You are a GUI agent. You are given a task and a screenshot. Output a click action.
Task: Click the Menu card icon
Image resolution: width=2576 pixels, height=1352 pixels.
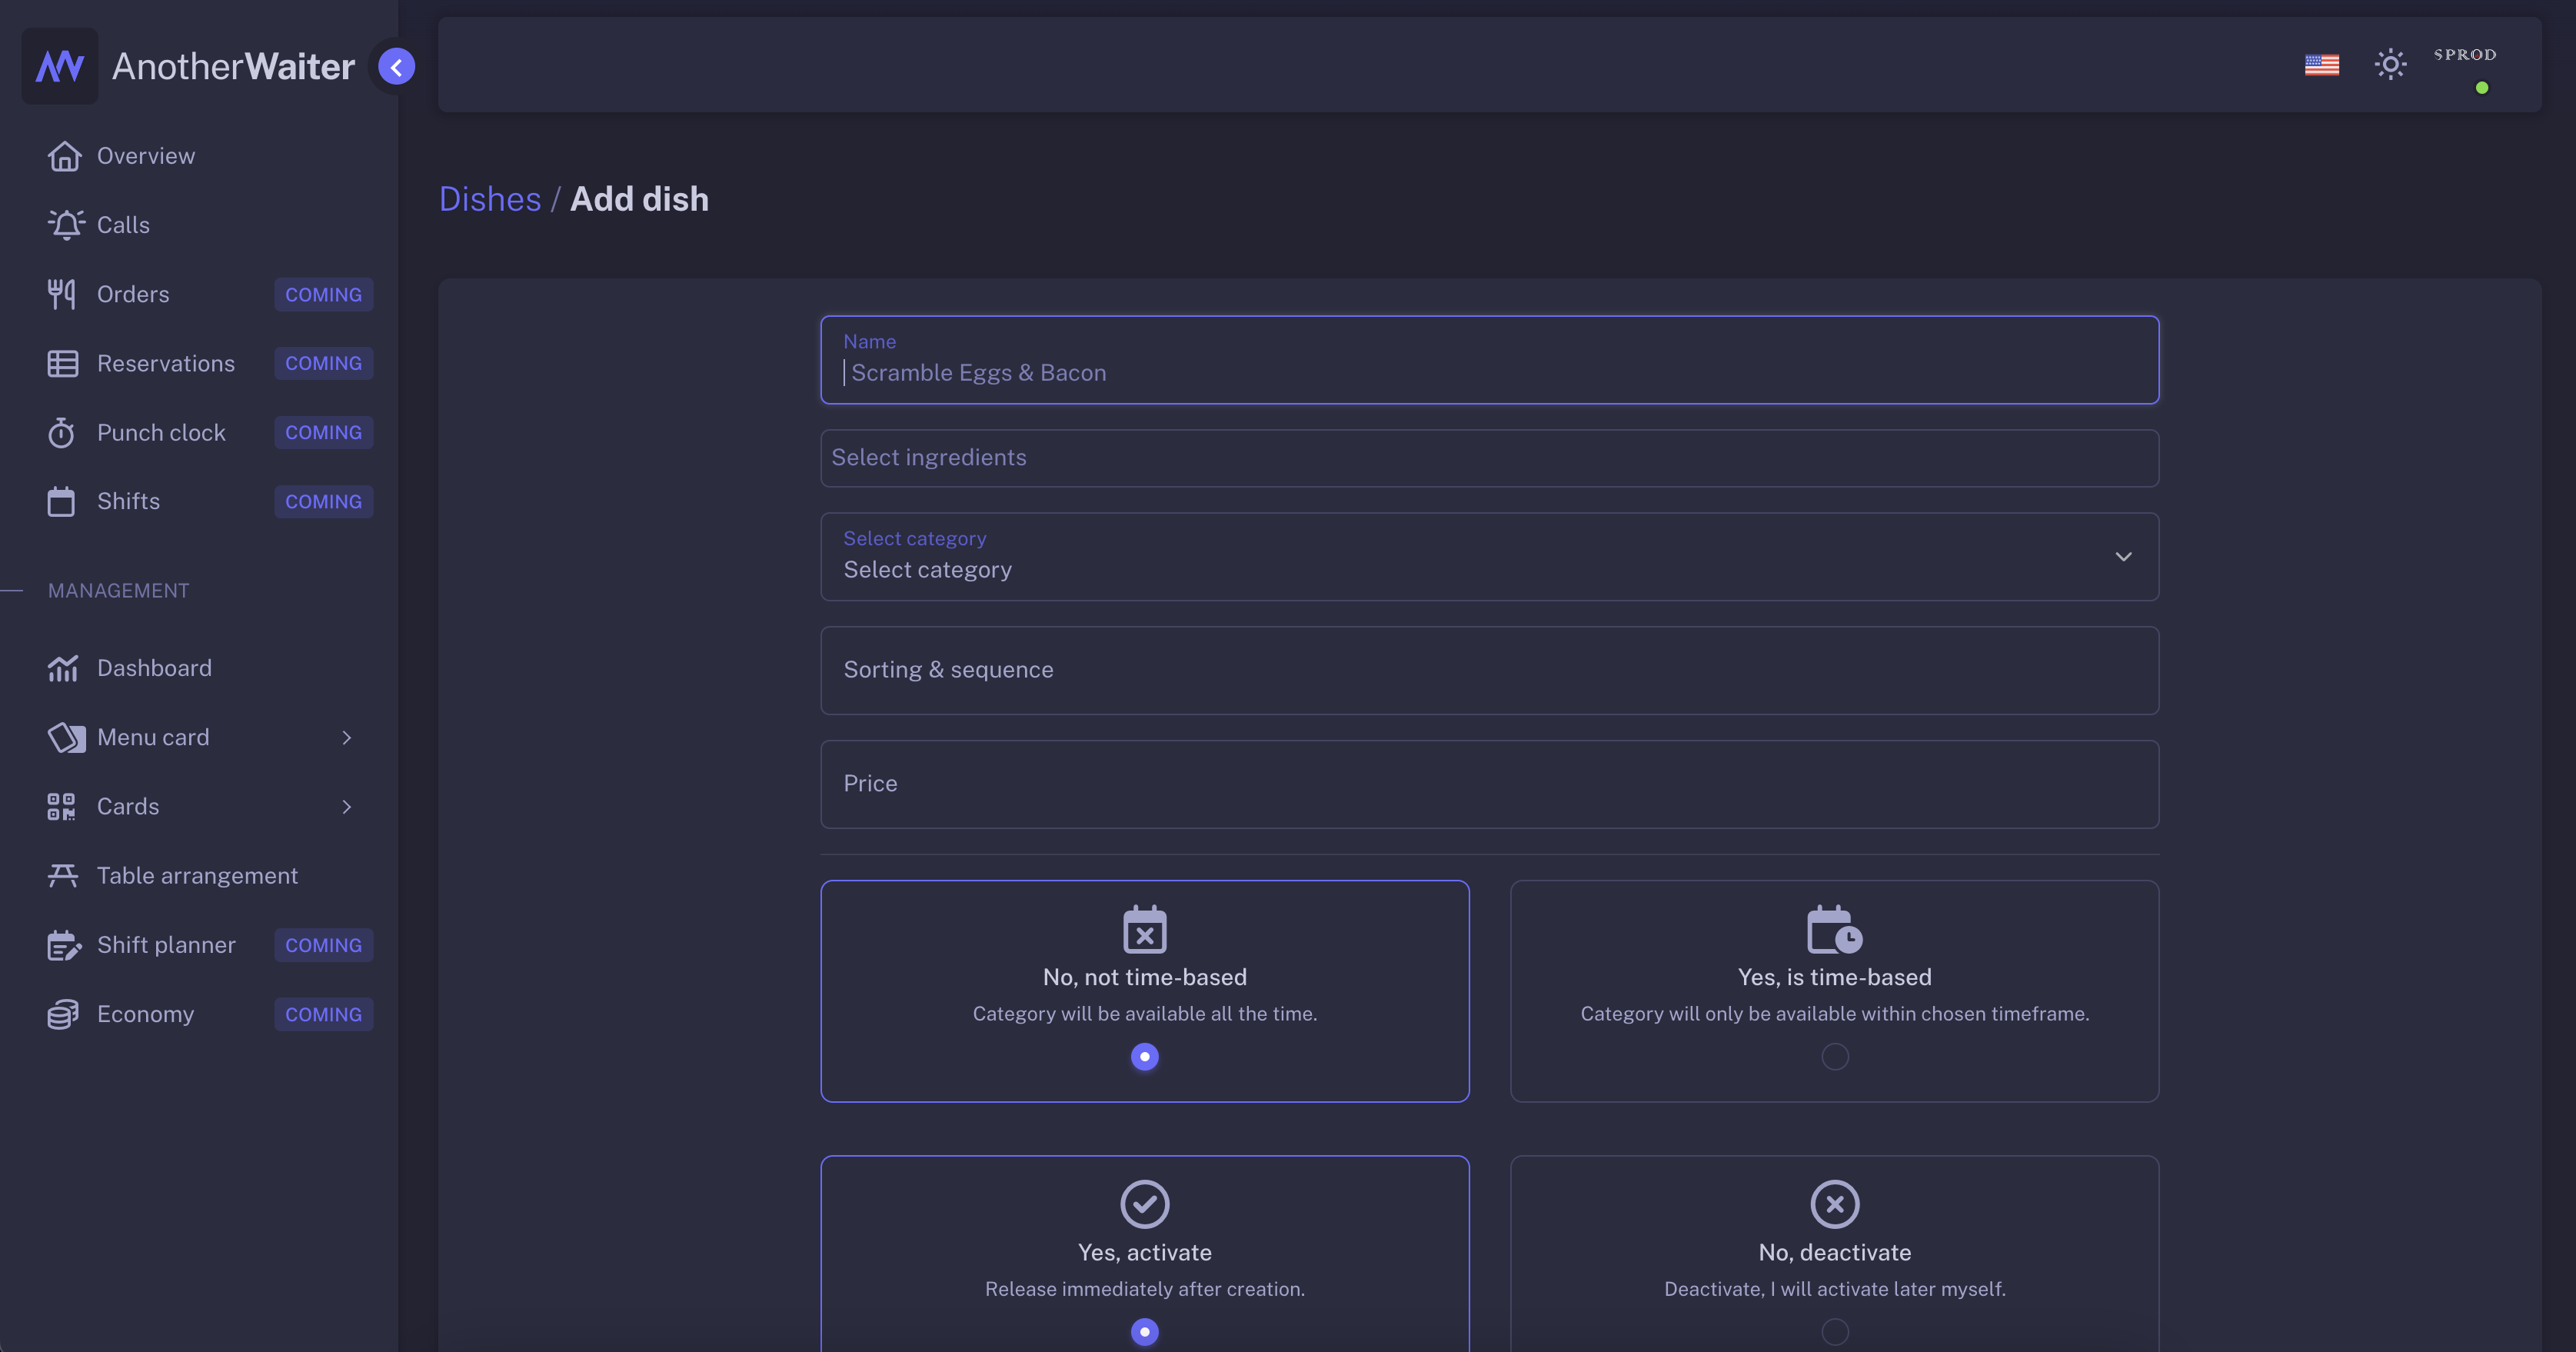point(66,738)
